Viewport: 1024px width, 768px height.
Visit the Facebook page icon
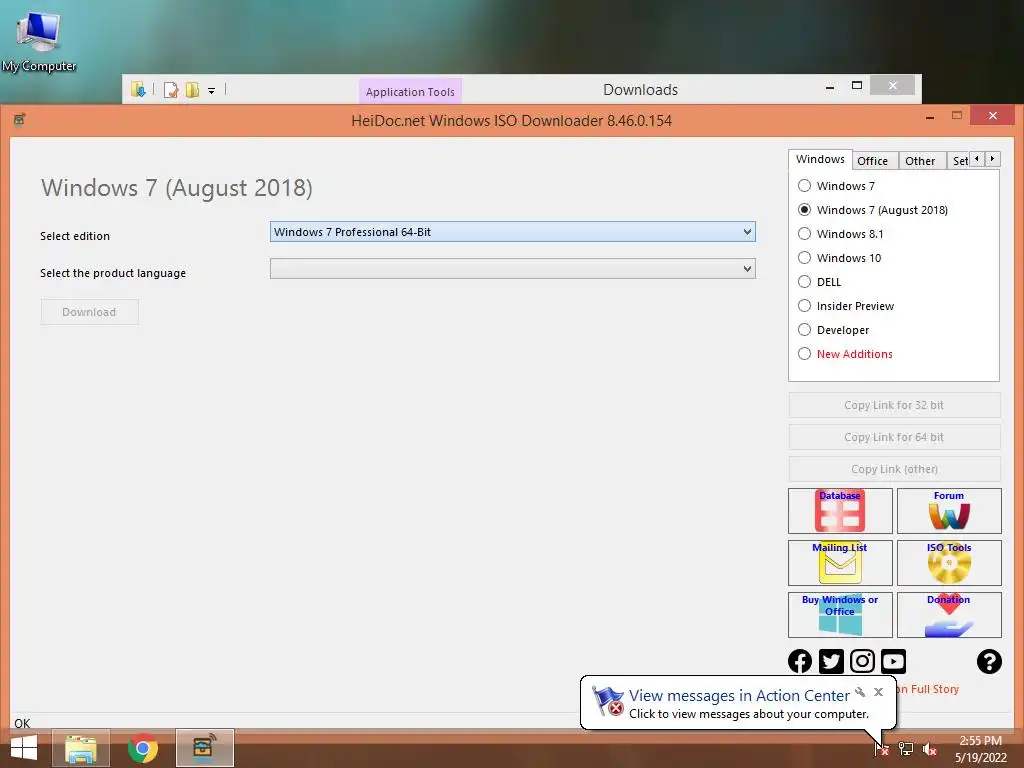tap(800, 661)
